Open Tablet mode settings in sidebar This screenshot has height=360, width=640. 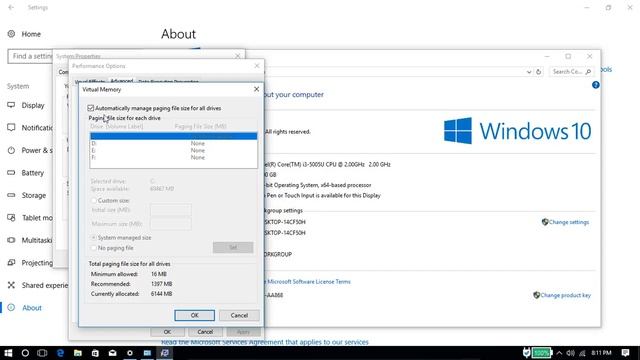tap(30, 218)
